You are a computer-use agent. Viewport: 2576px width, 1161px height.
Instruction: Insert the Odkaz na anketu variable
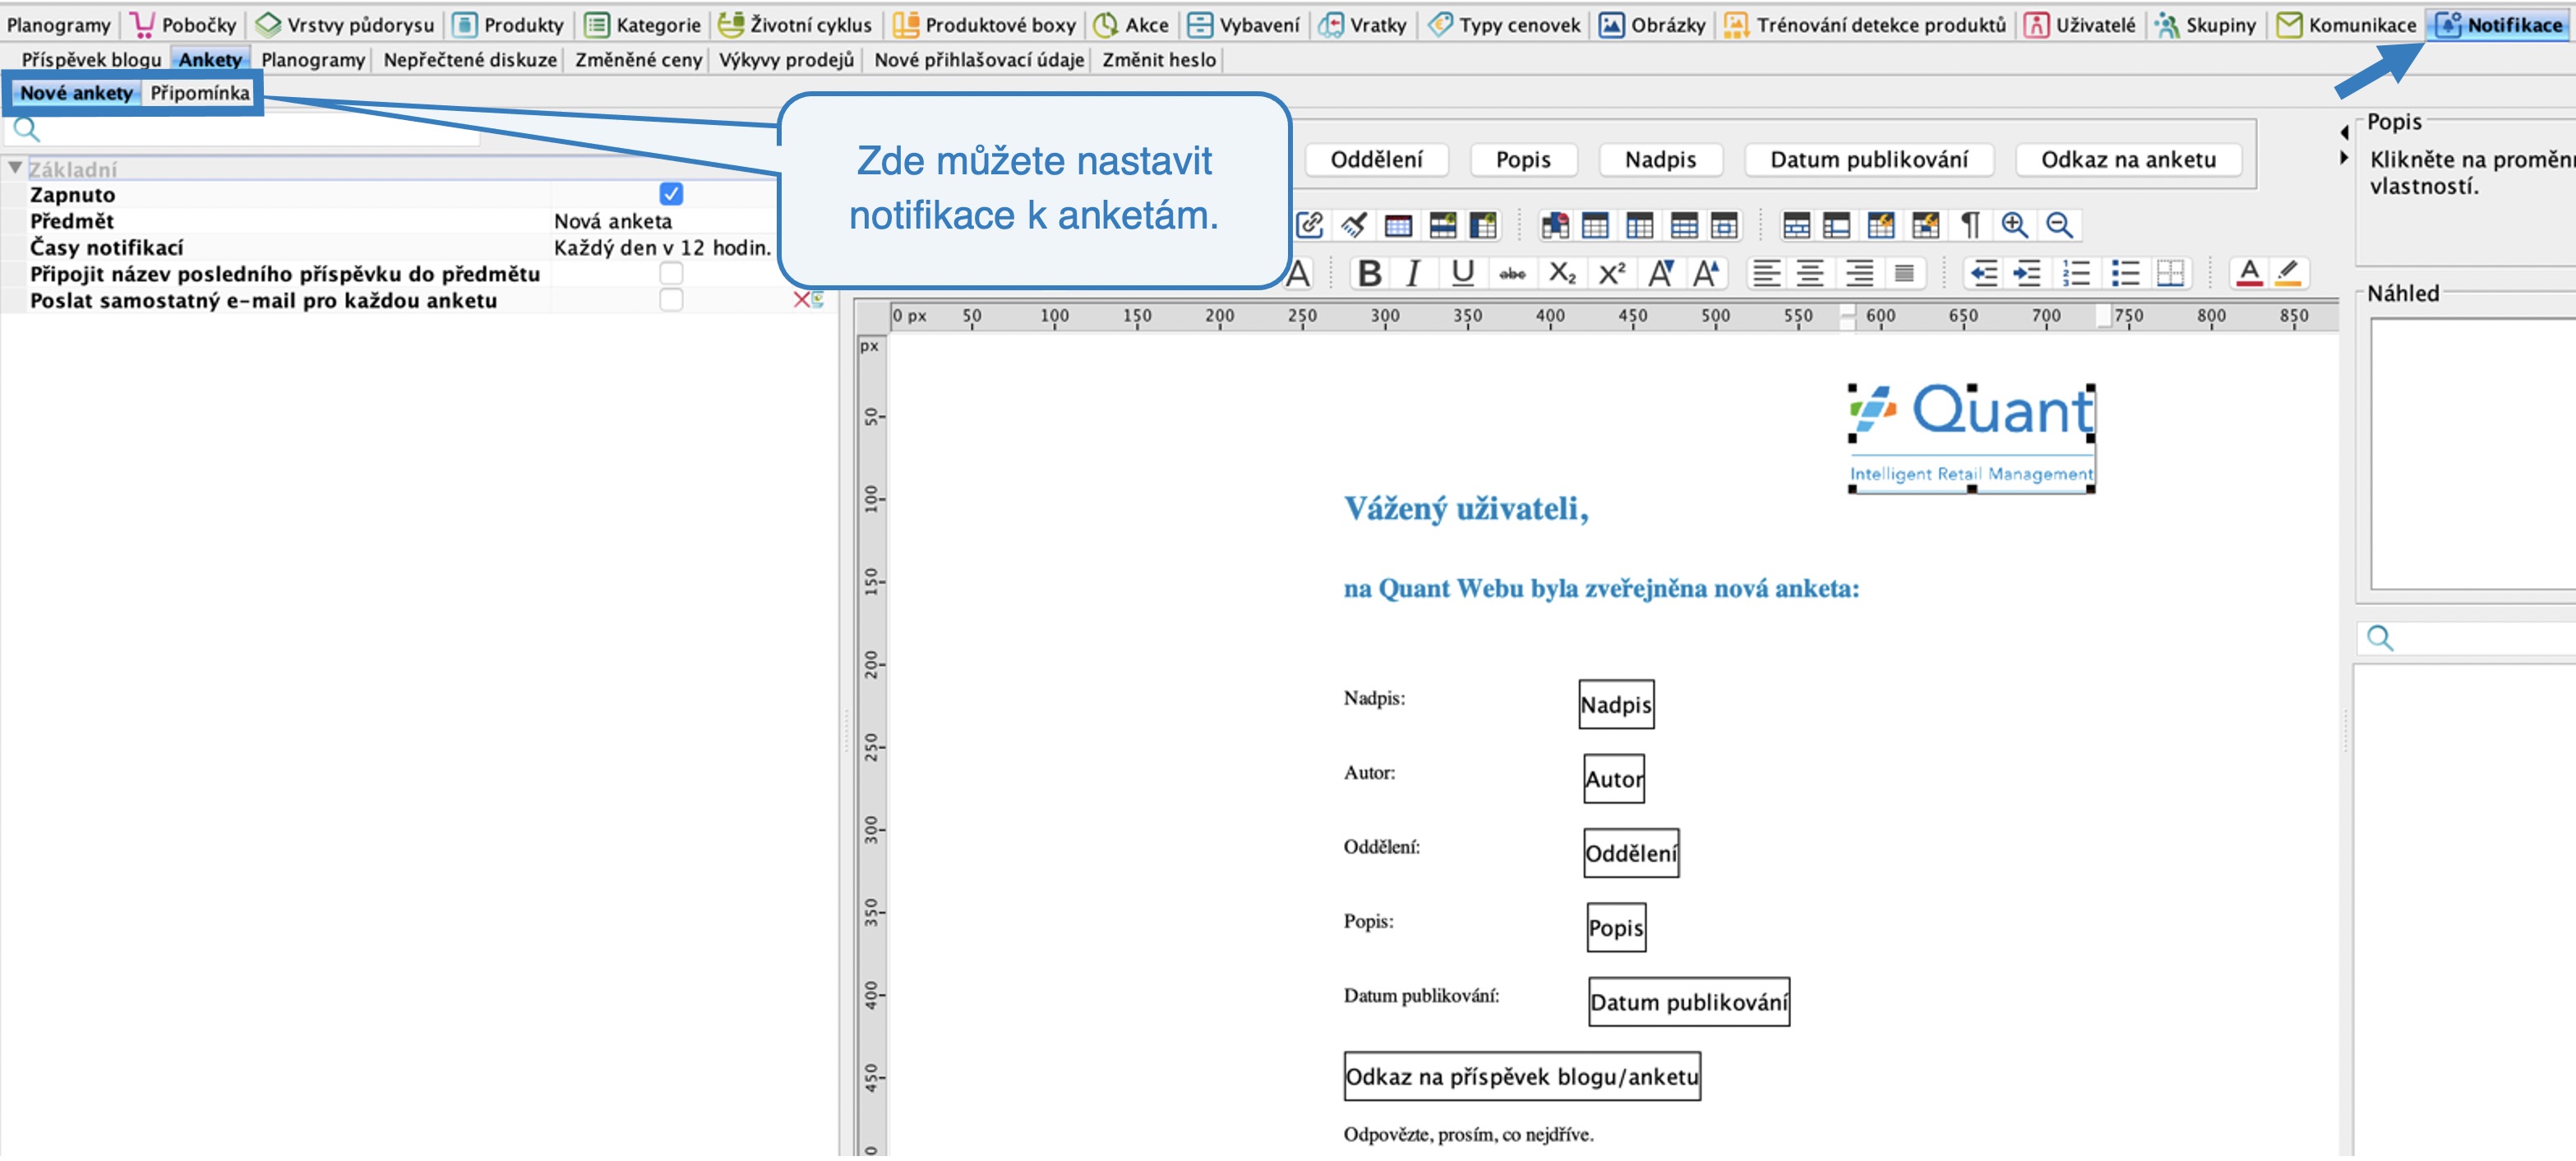click(2128, 160)
